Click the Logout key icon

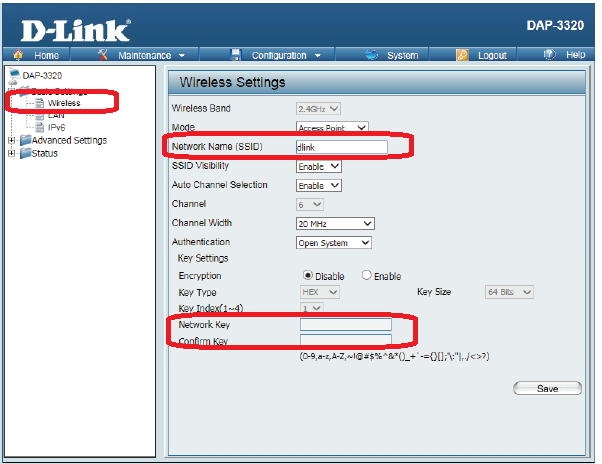462,55
